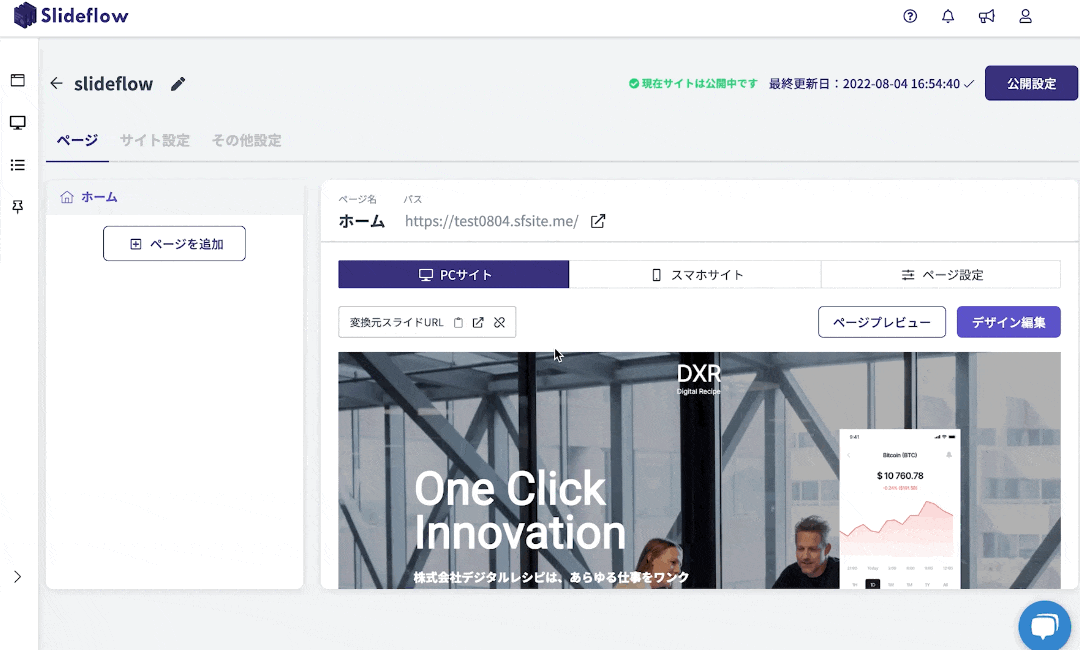Go back using the left arrow
Viewport: 1080px width, 650px height.
[x=56, y=84]
